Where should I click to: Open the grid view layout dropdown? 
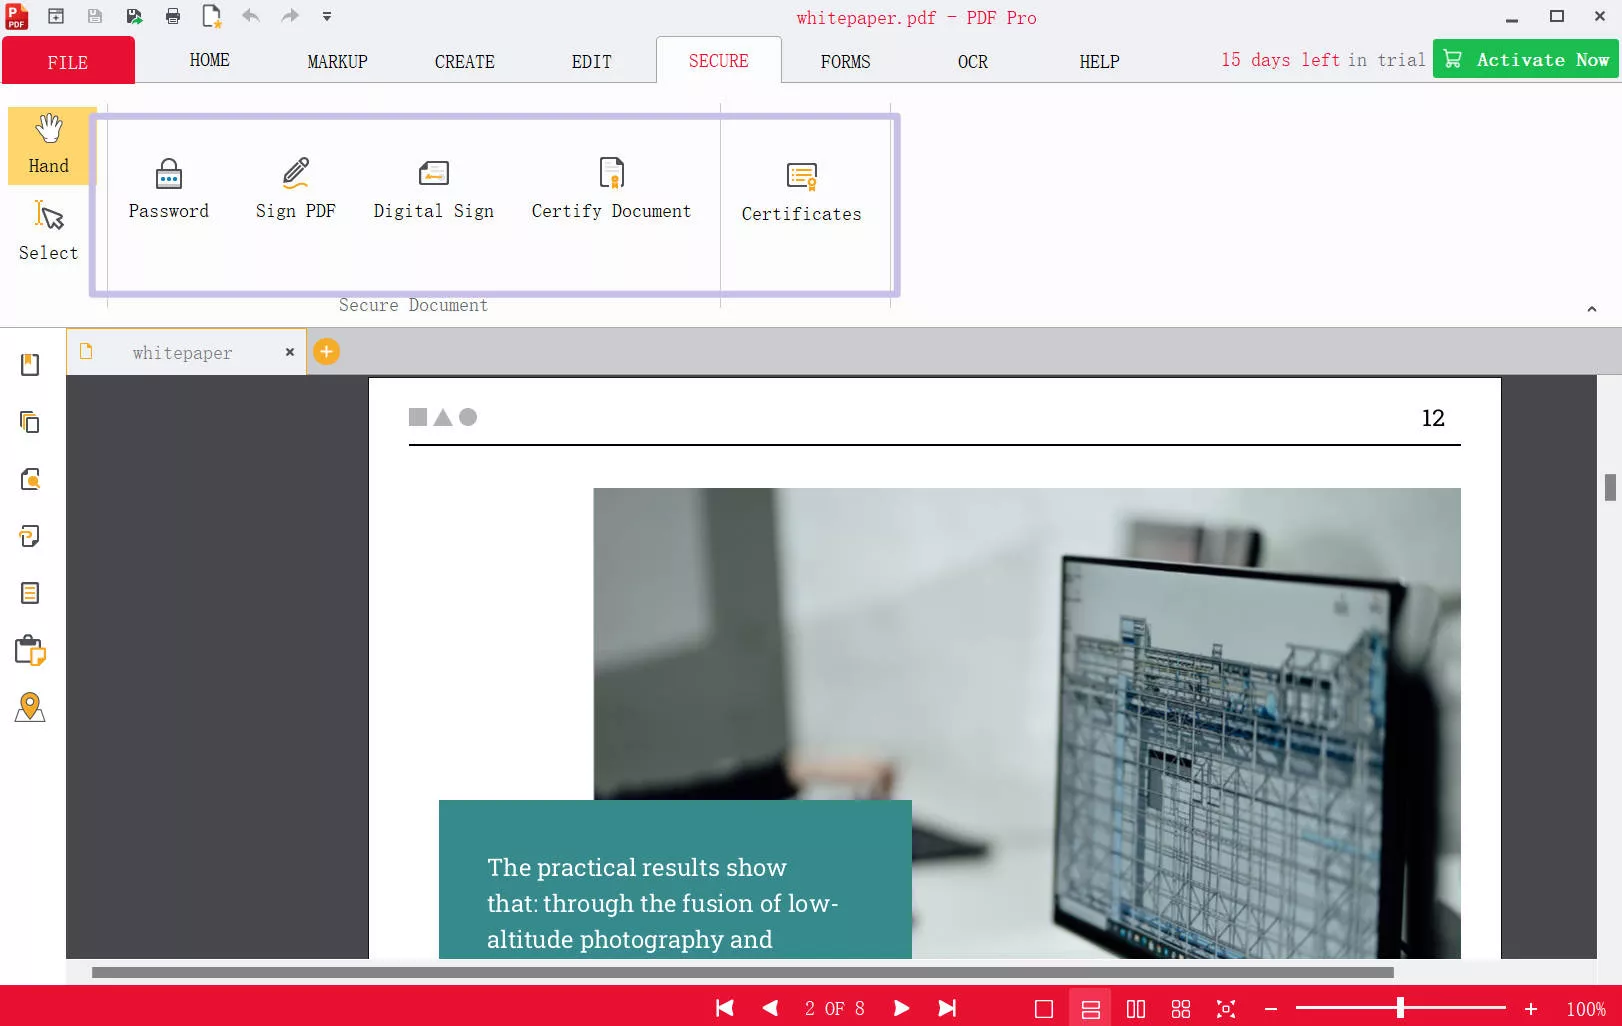1181,1008
